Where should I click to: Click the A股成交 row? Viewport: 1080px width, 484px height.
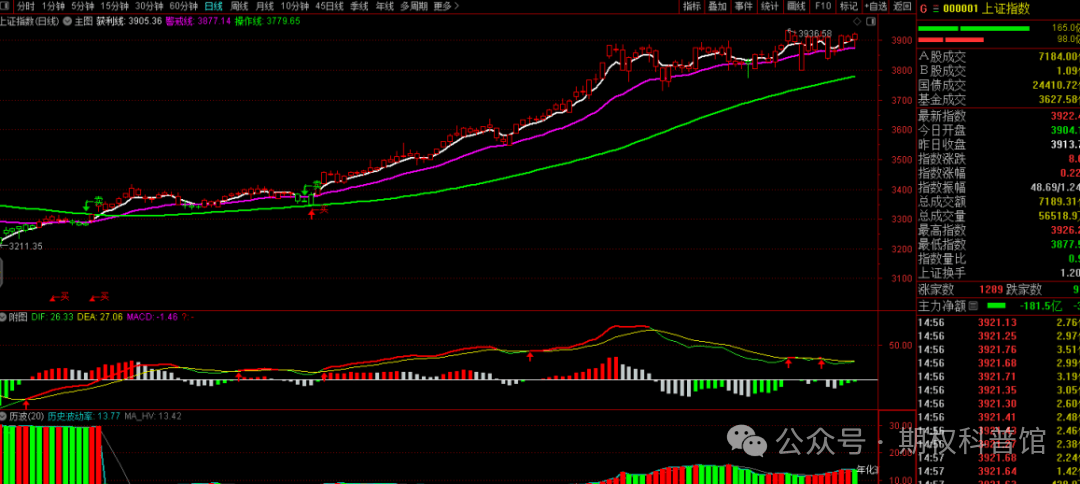(998, 55)
